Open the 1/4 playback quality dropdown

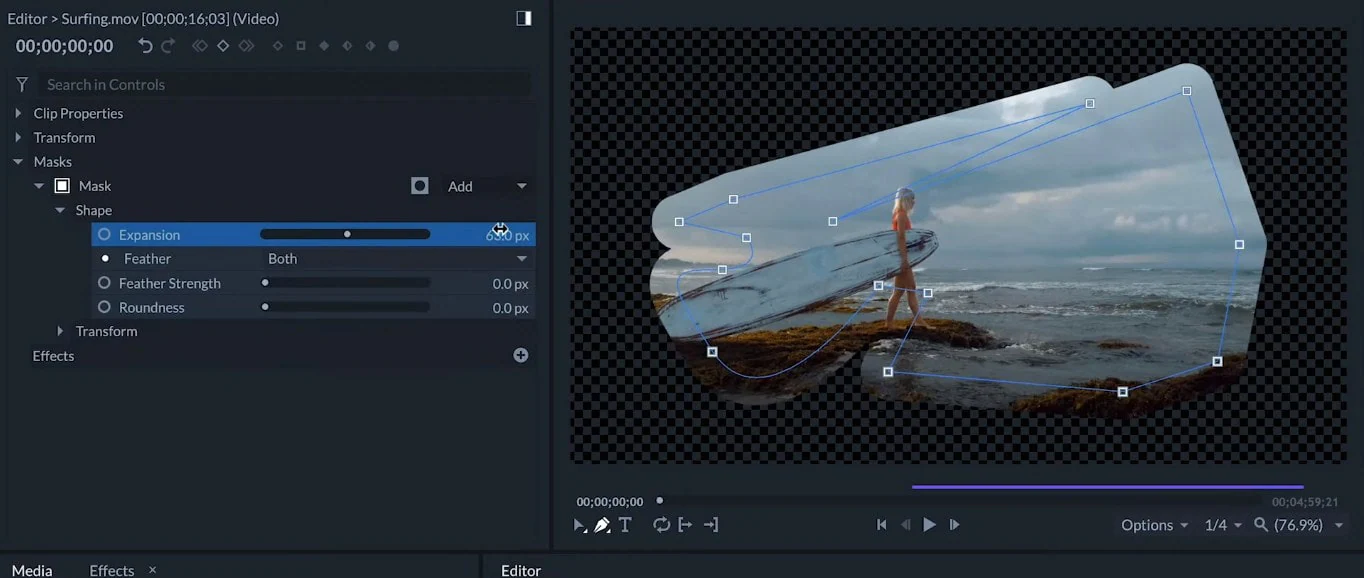click(1222, 524)
